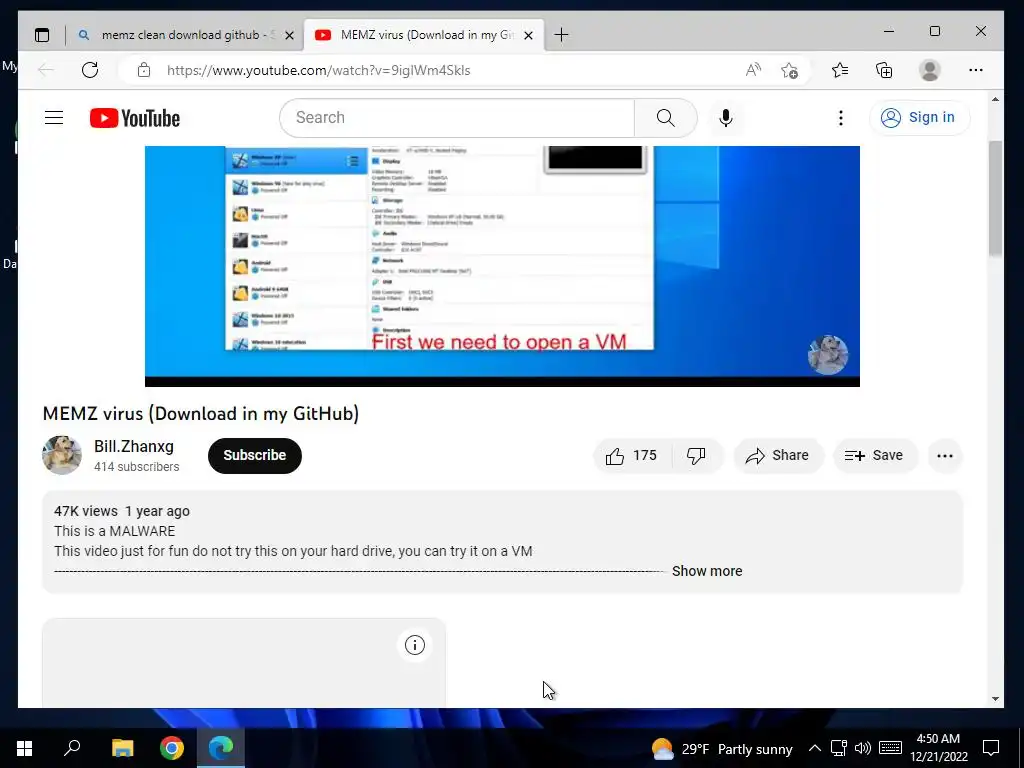Open weather widget 29°F Partly sunny

point(722,749)
